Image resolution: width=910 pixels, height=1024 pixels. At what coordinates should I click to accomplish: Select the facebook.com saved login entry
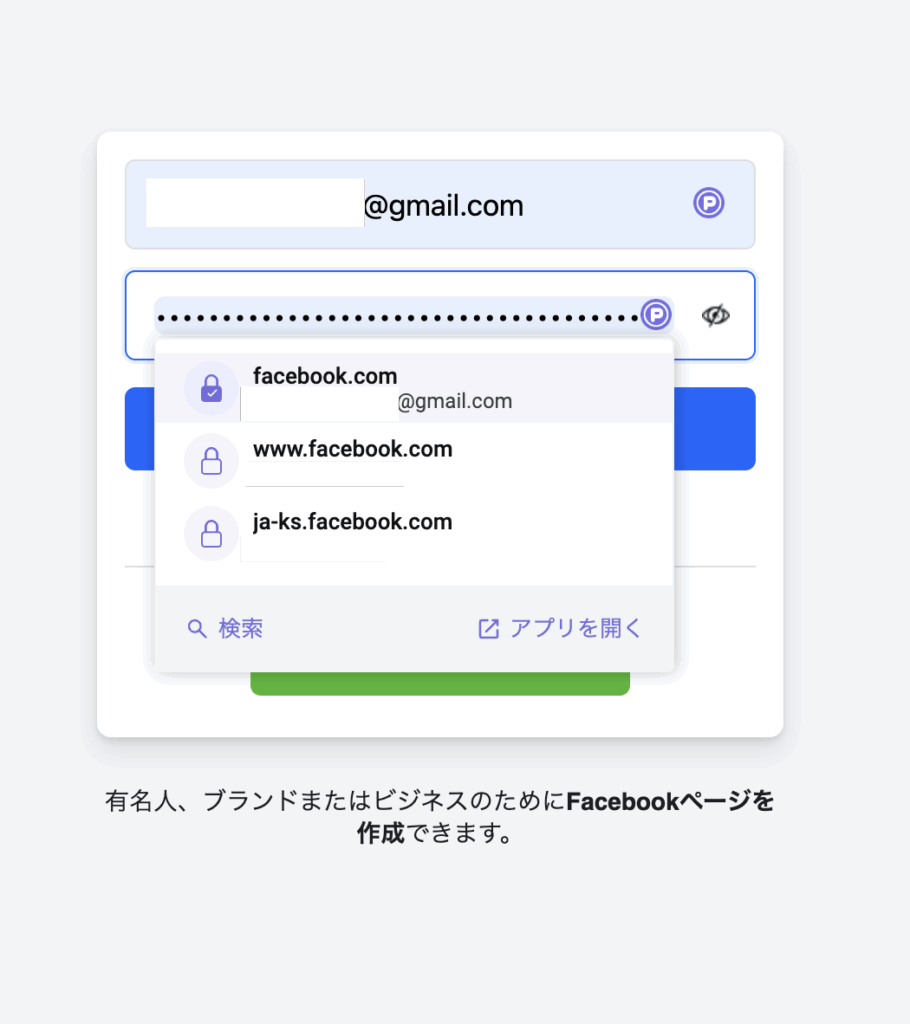(414, 388)
